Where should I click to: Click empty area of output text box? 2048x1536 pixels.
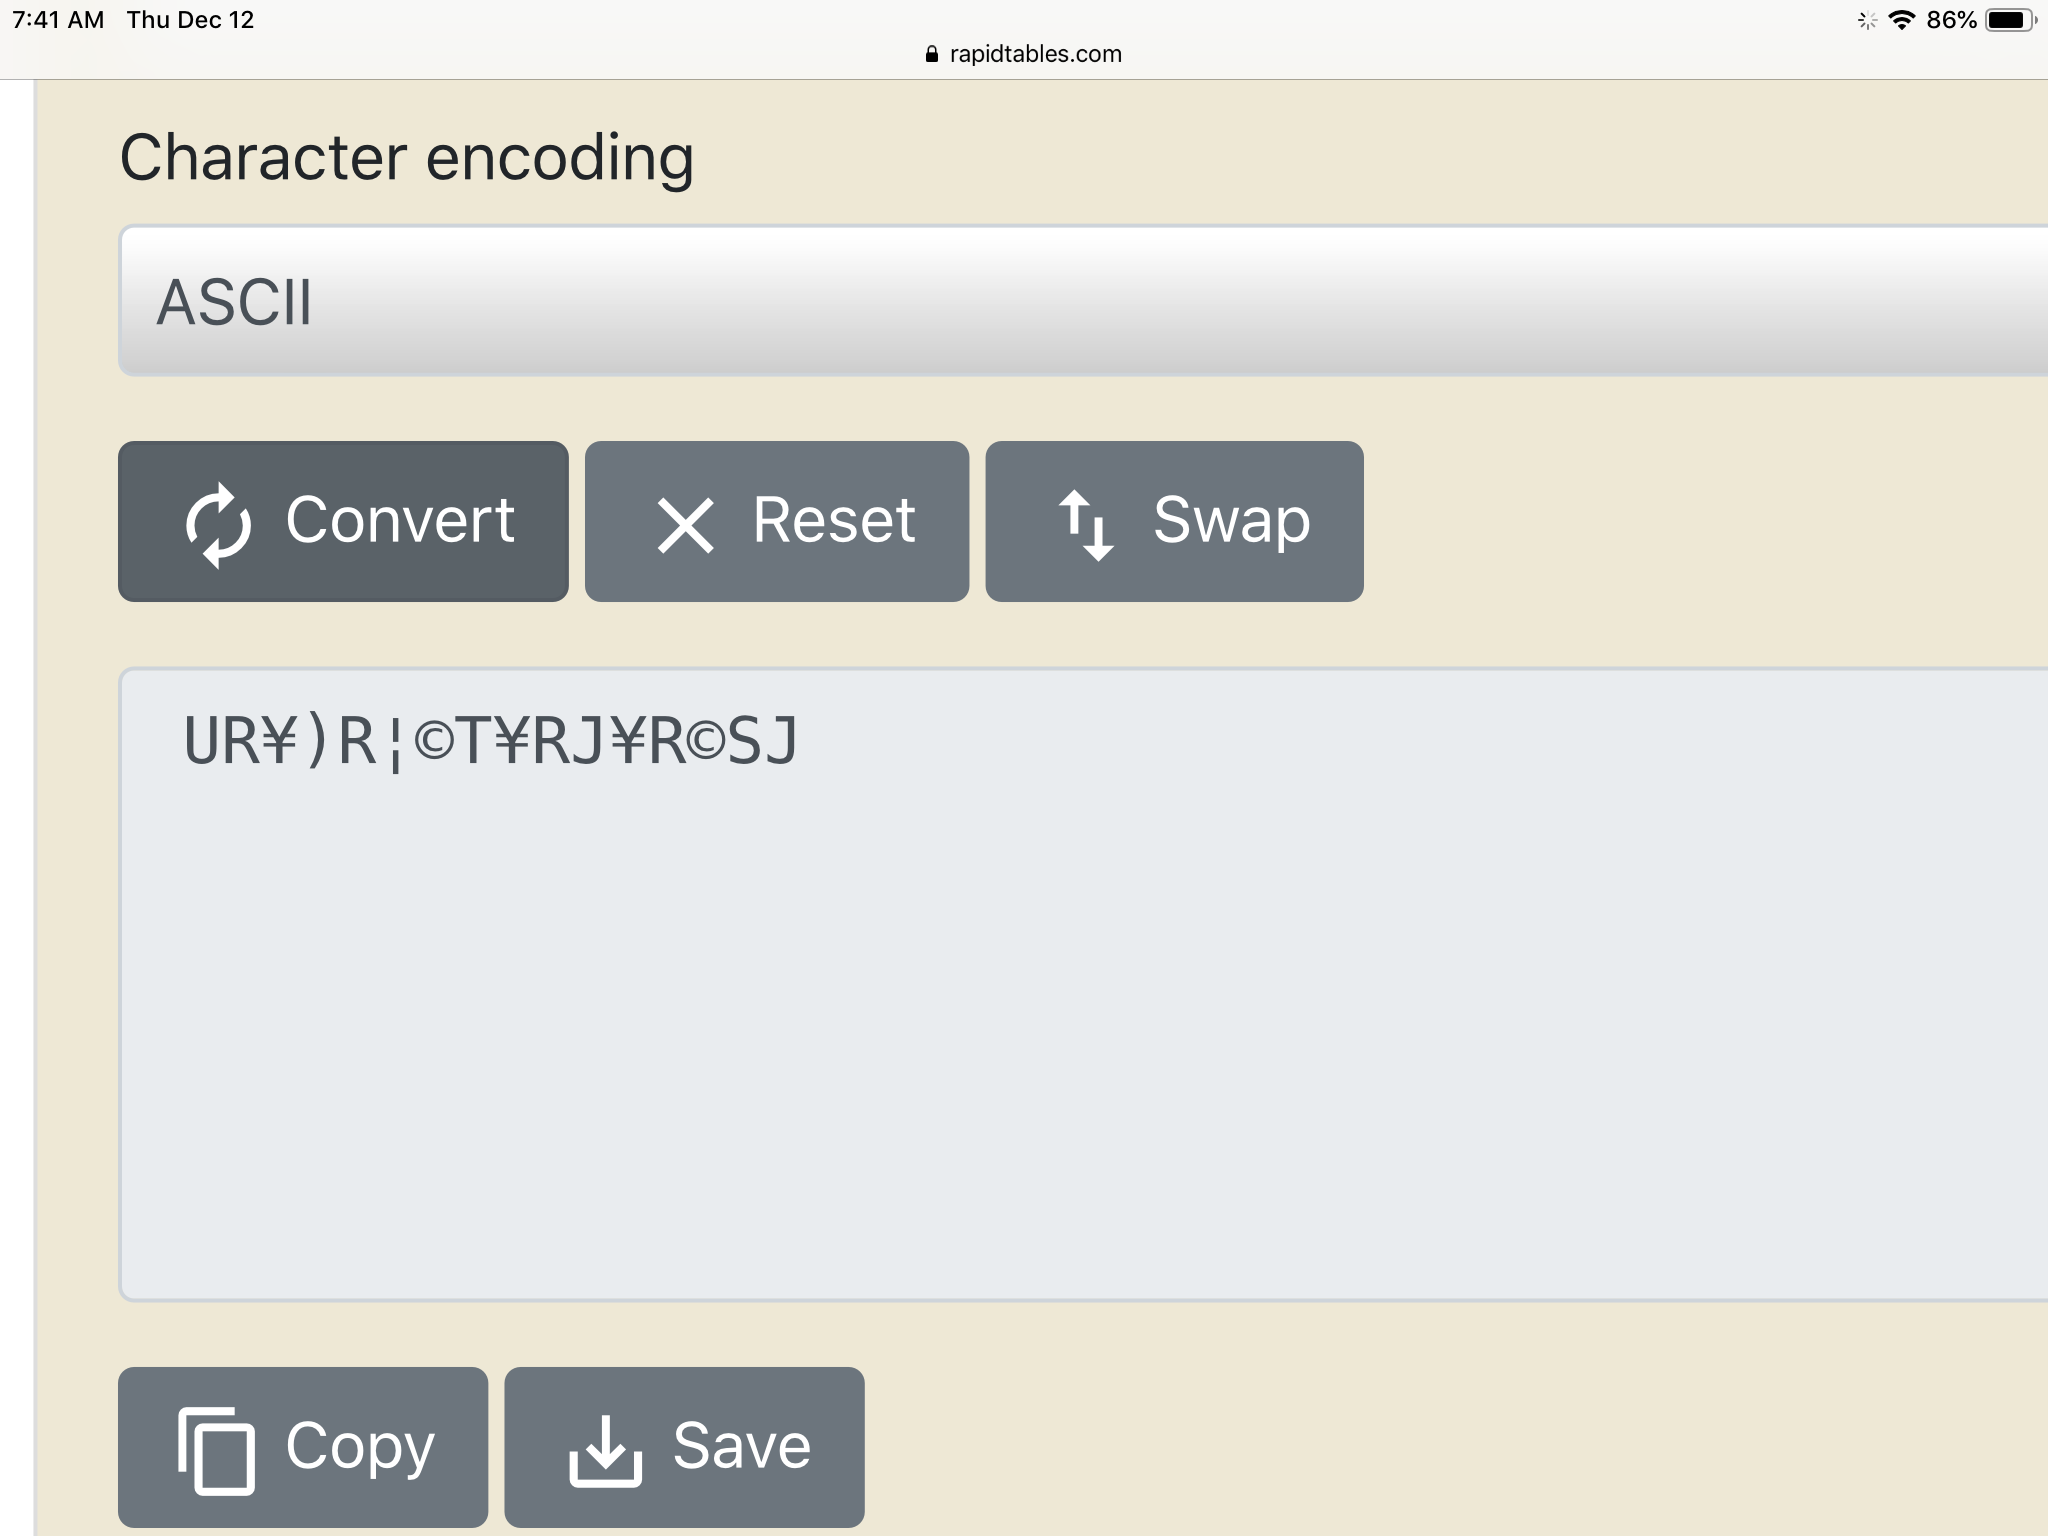pos(1083,1040)
